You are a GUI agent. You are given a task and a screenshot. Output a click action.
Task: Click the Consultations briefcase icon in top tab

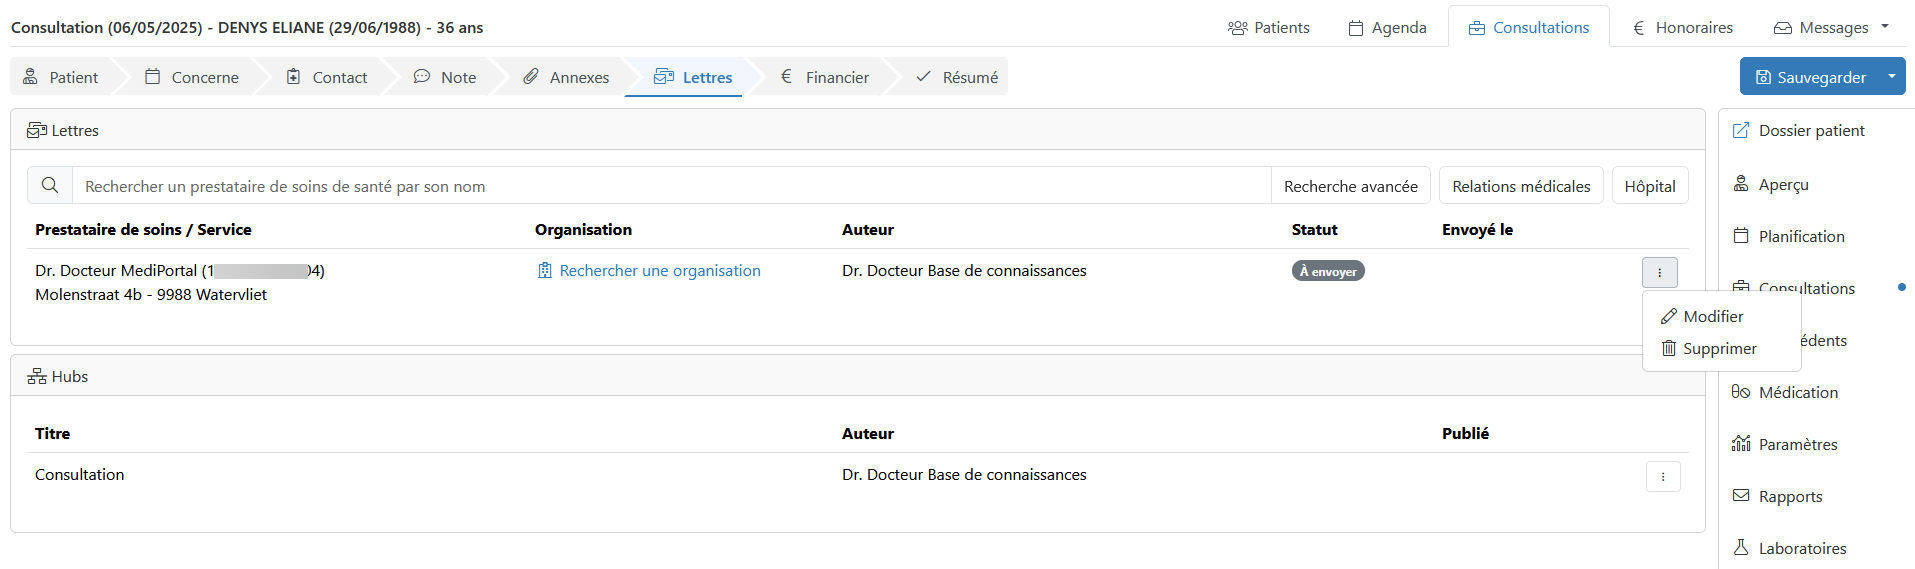1477,28
